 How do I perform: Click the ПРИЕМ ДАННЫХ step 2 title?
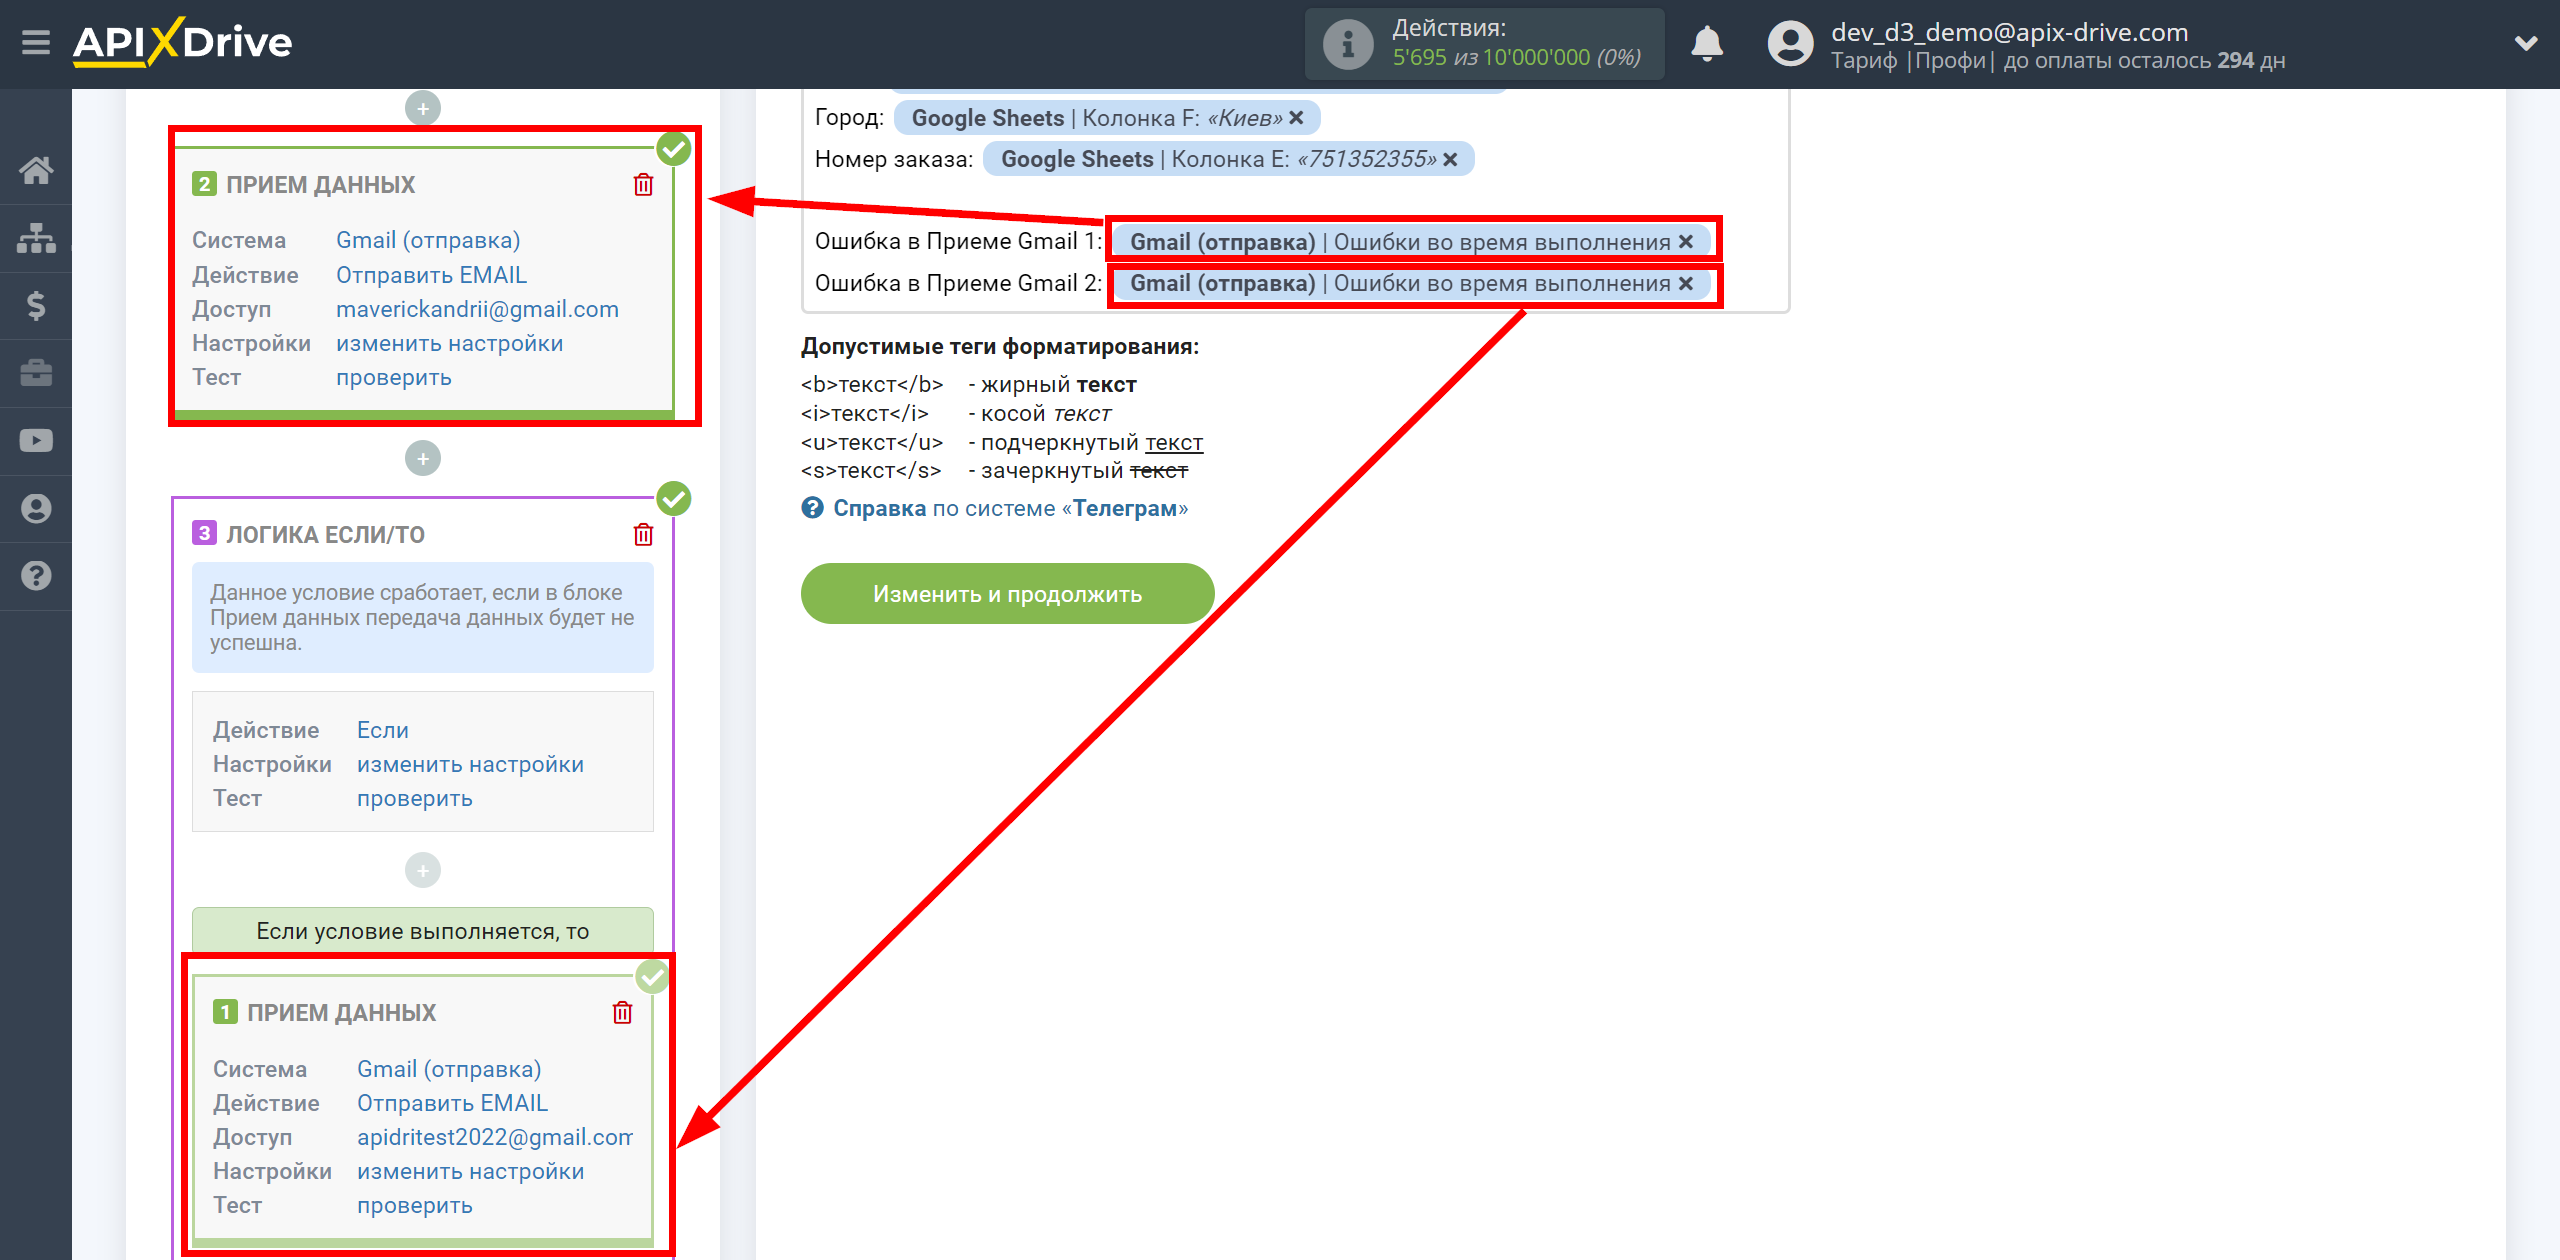[320, 185]
